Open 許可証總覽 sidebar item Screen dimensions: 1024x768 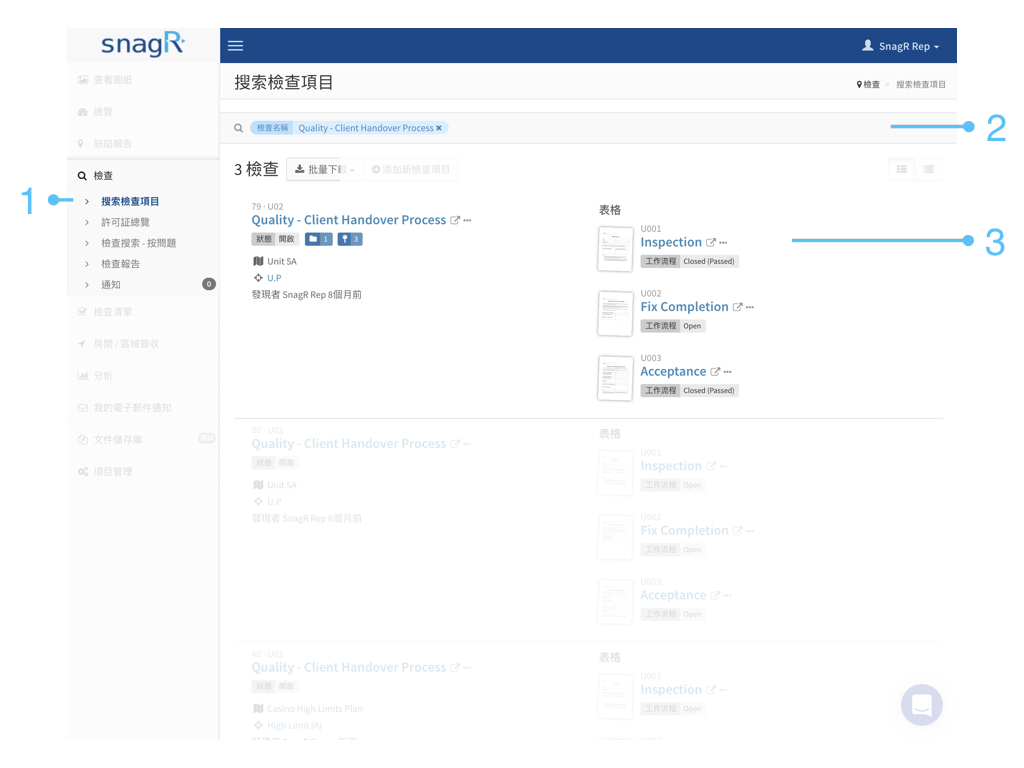[125, 222]
